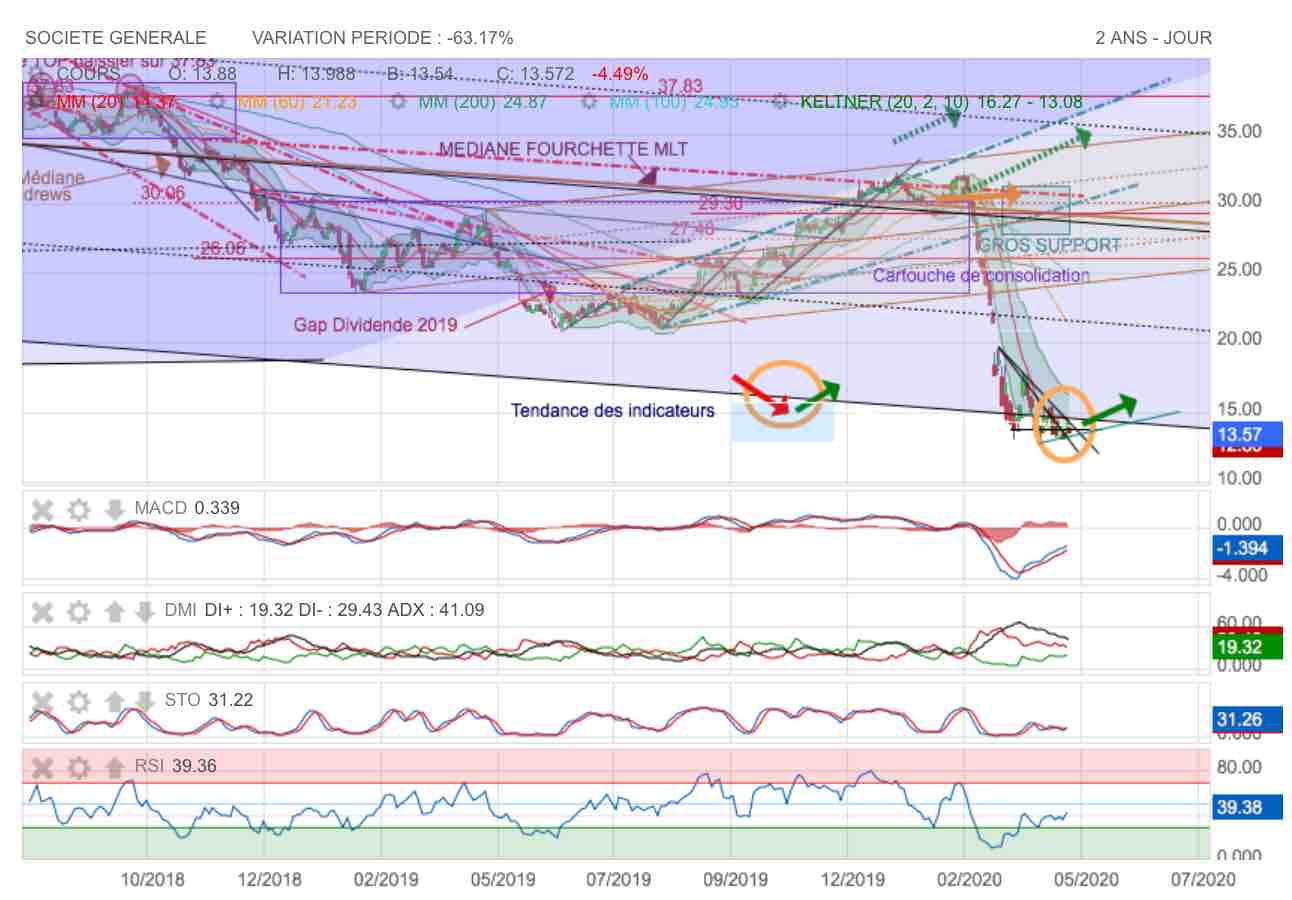Image resolution: width=1292 pixels, height=900 pixels.
Task: Move the DMI panel up
Action: [114, 611]
